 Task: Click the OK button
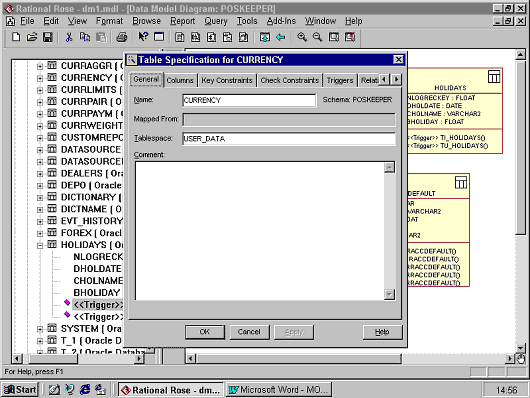pos(204,332)
